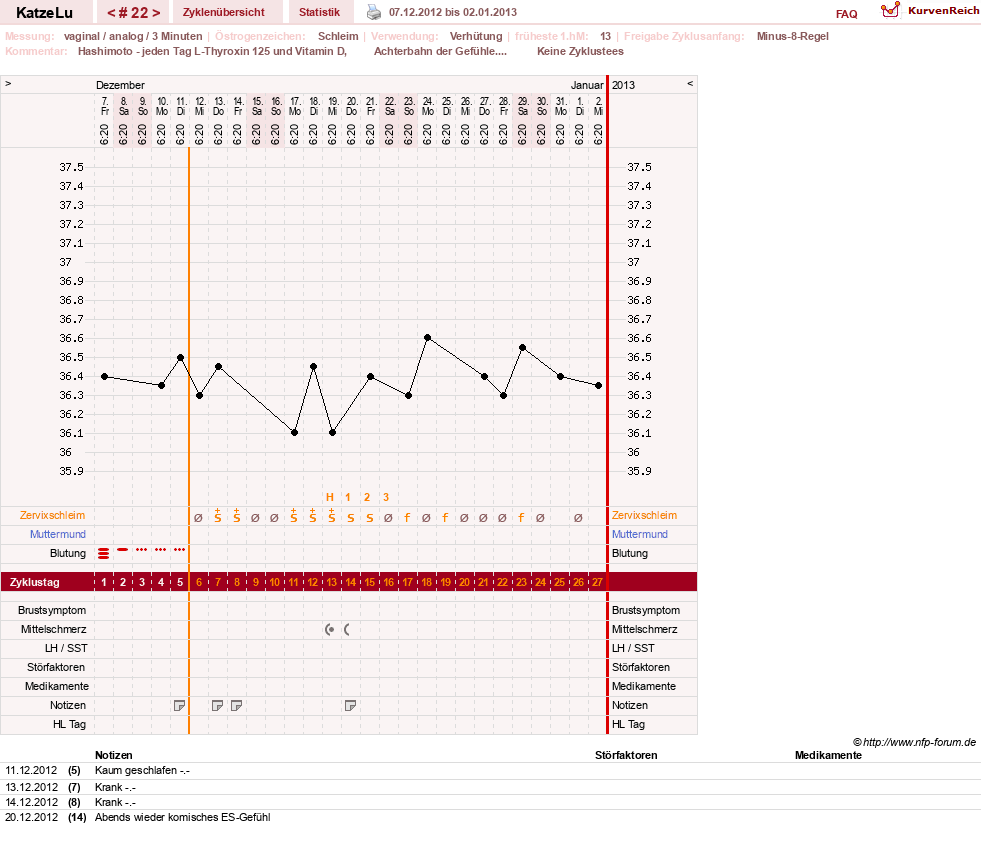The image size is (981, 854).
Task: Click the f mucus symbol on day 23
Action: [521, 517]
